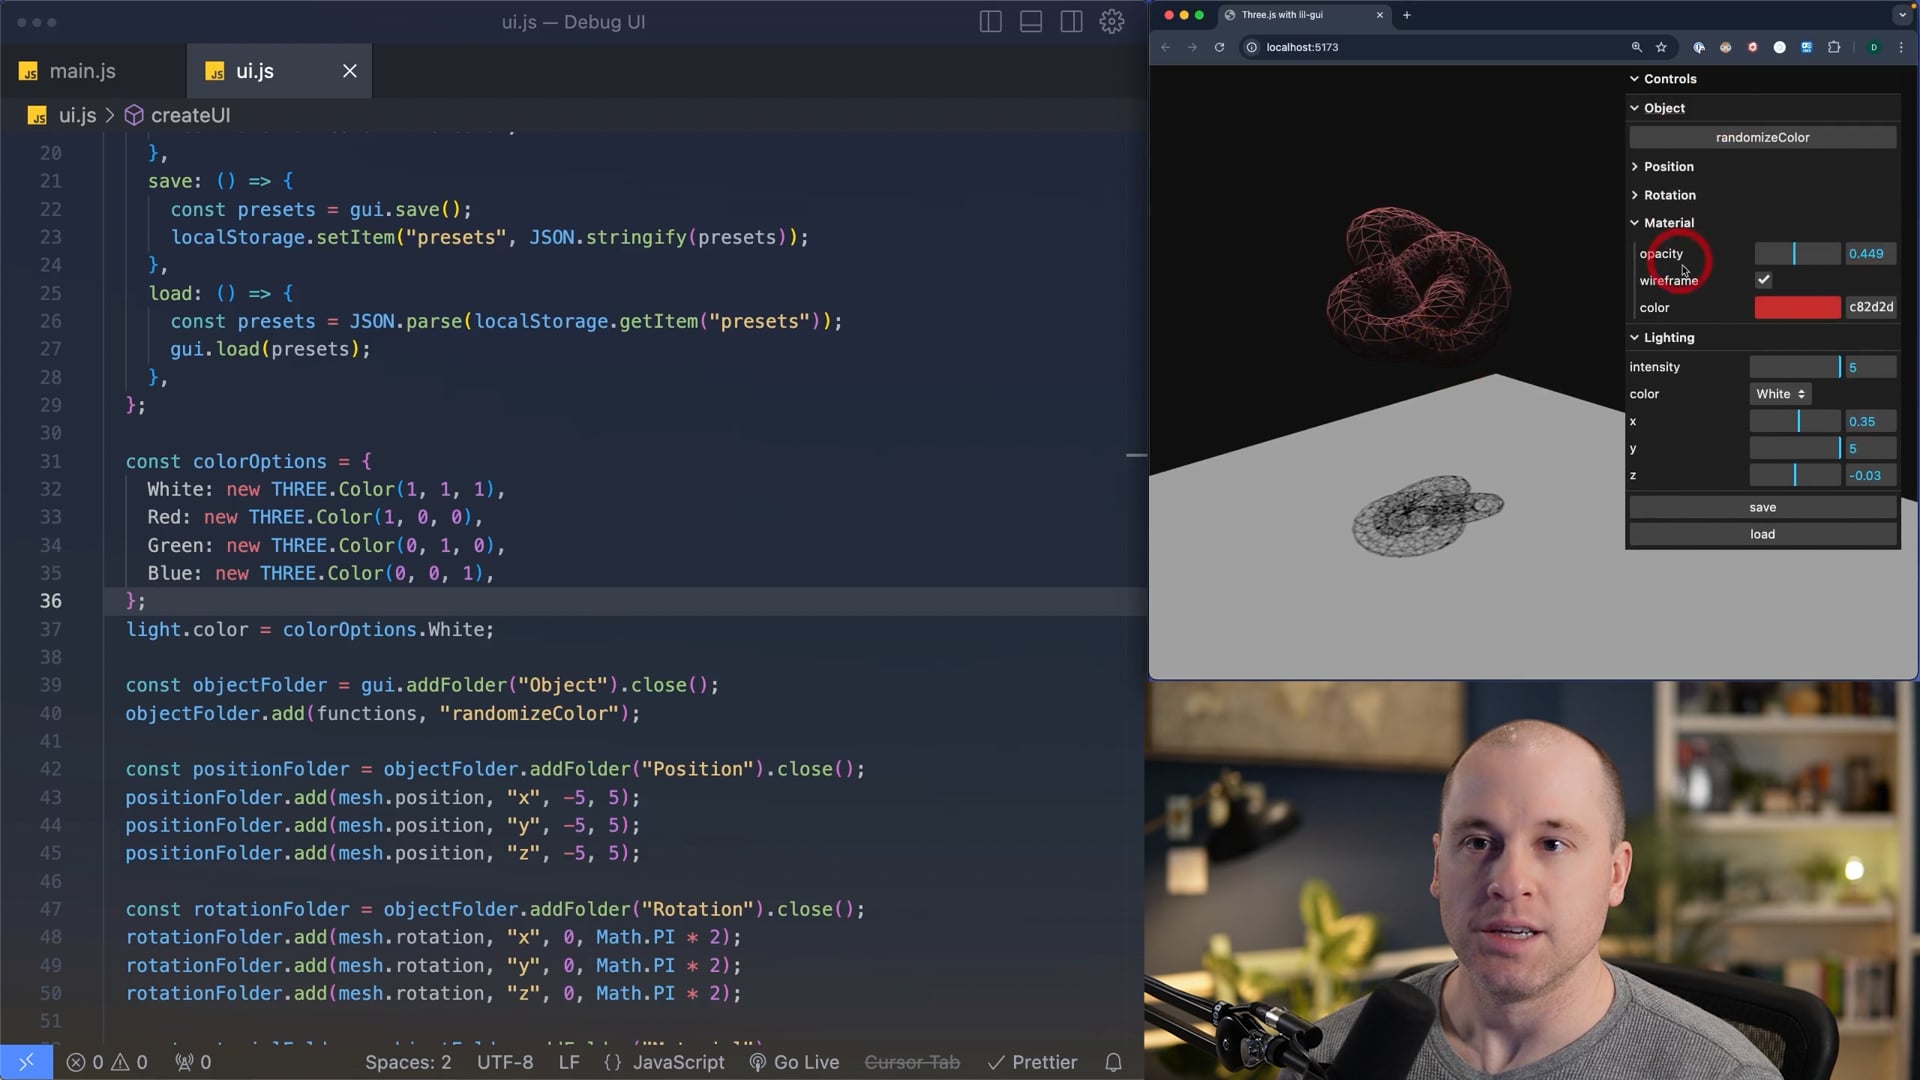
Task: Click the localhost:5173 address bar
Action: pyautogui.click(x=1302, y=47)
